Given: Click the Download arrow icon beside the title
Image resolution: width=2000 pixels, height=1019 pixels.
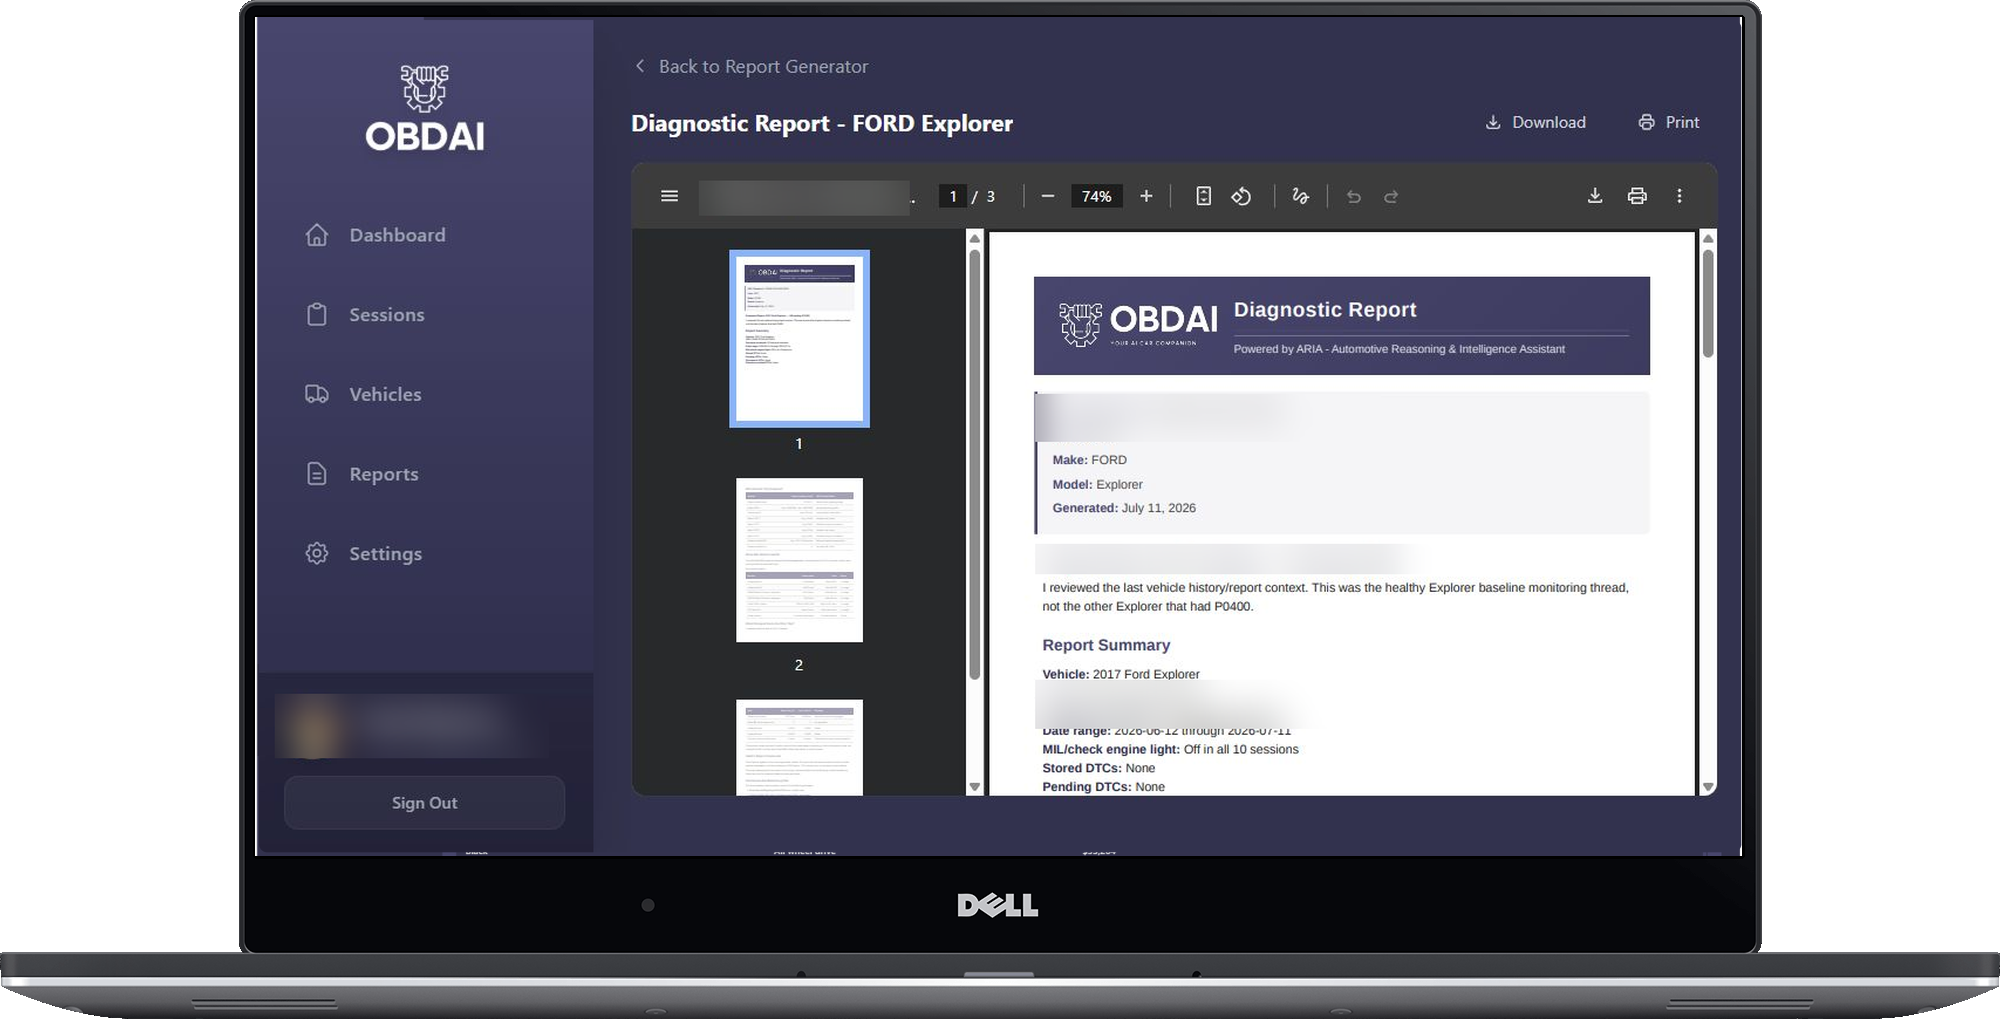Looking at the screenshot, I should click(1493, 122).
